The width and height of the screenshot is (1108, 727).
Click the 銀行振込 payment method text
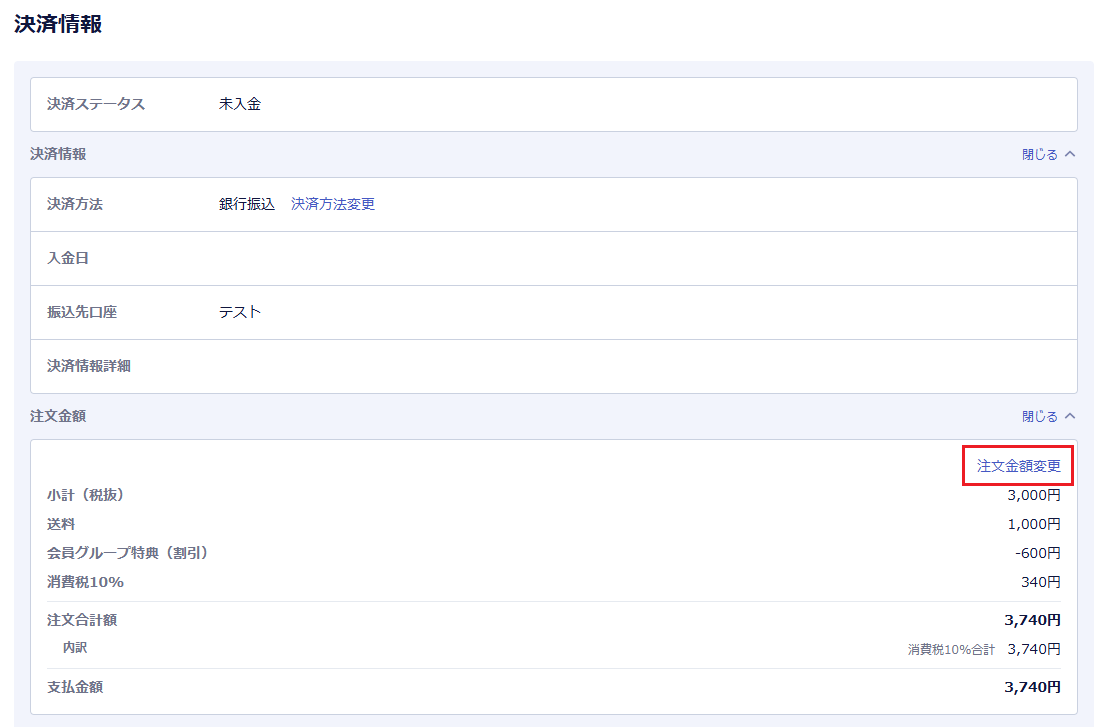tap(247, 204)
